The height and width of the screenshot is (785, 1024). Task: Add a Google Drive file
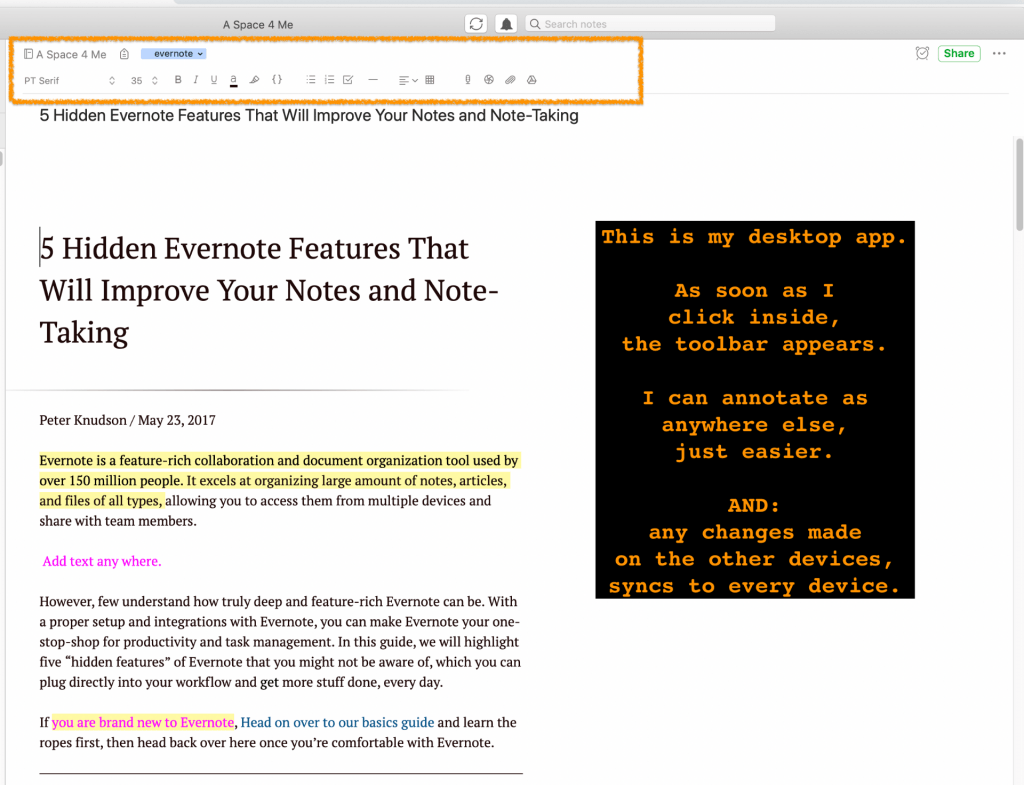coord(532,80)
